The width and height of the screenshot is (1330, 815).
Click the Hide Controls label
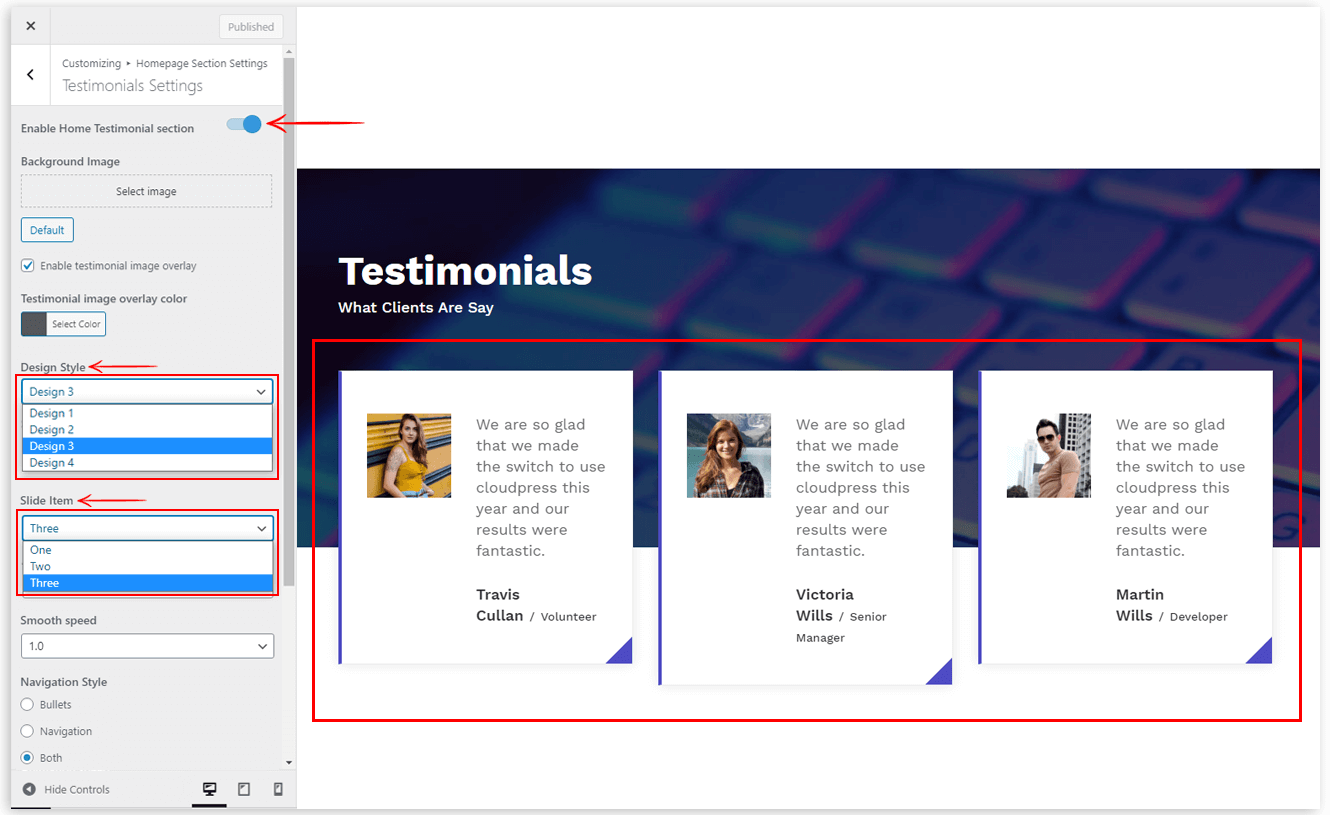tap(77, 789)
